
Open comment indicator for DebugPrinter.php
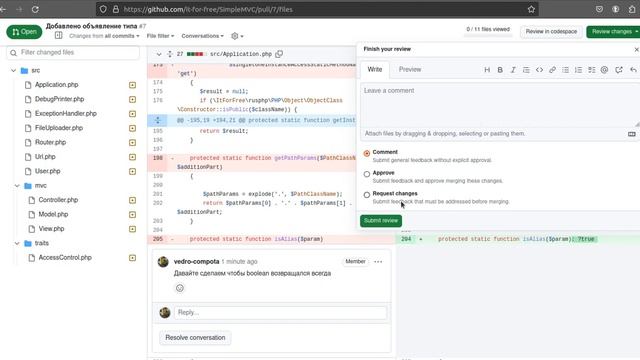pos(132,99)
